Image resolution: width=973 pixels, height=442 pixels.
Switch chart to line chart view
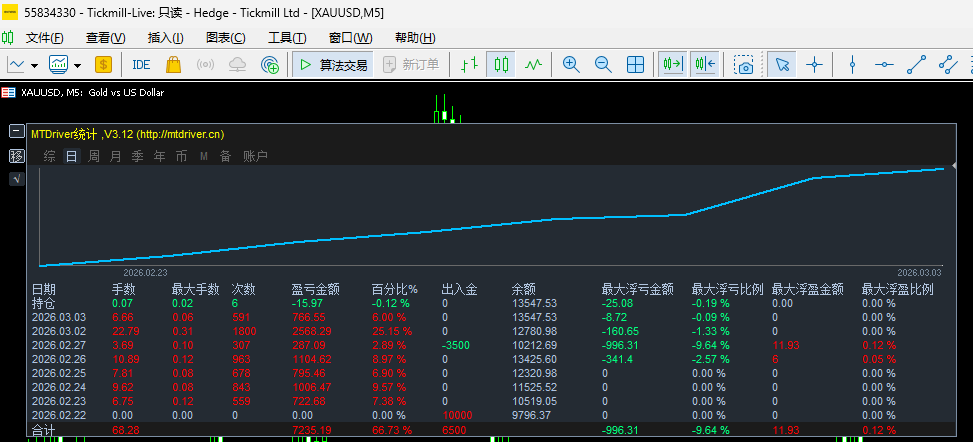click(534, 64)
